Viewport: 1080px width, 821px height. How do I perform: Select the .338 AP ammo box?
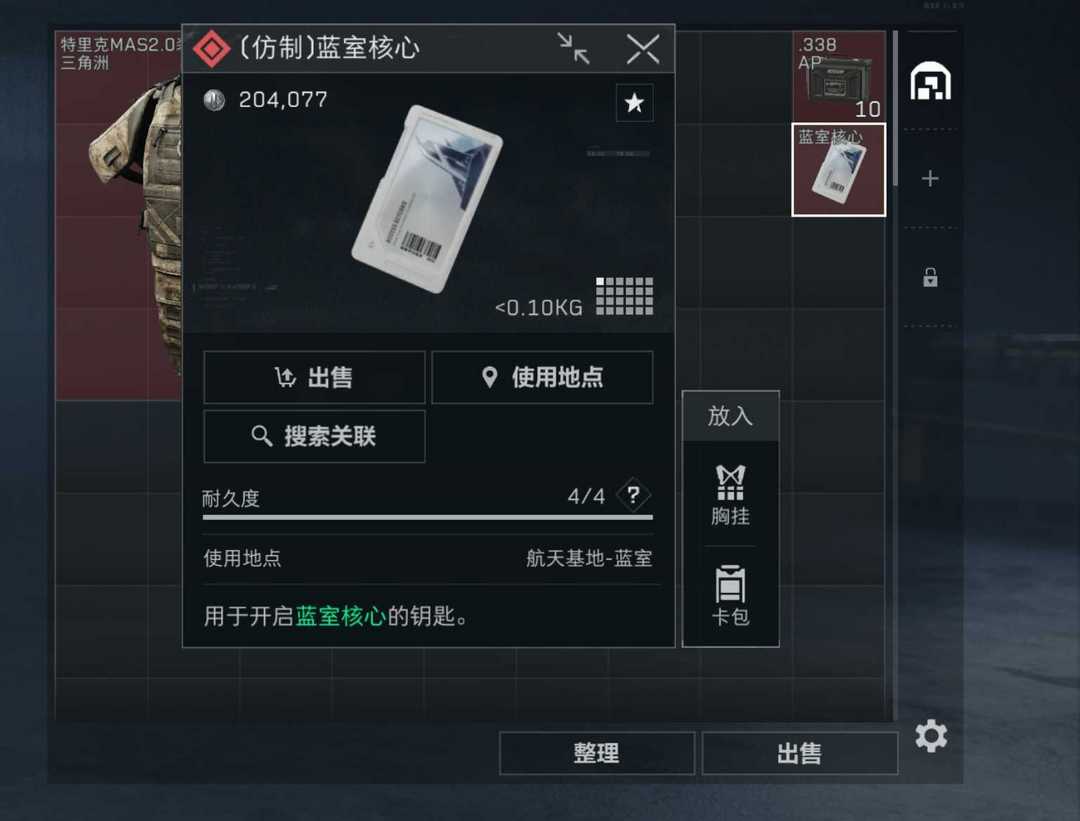[838, 76]
